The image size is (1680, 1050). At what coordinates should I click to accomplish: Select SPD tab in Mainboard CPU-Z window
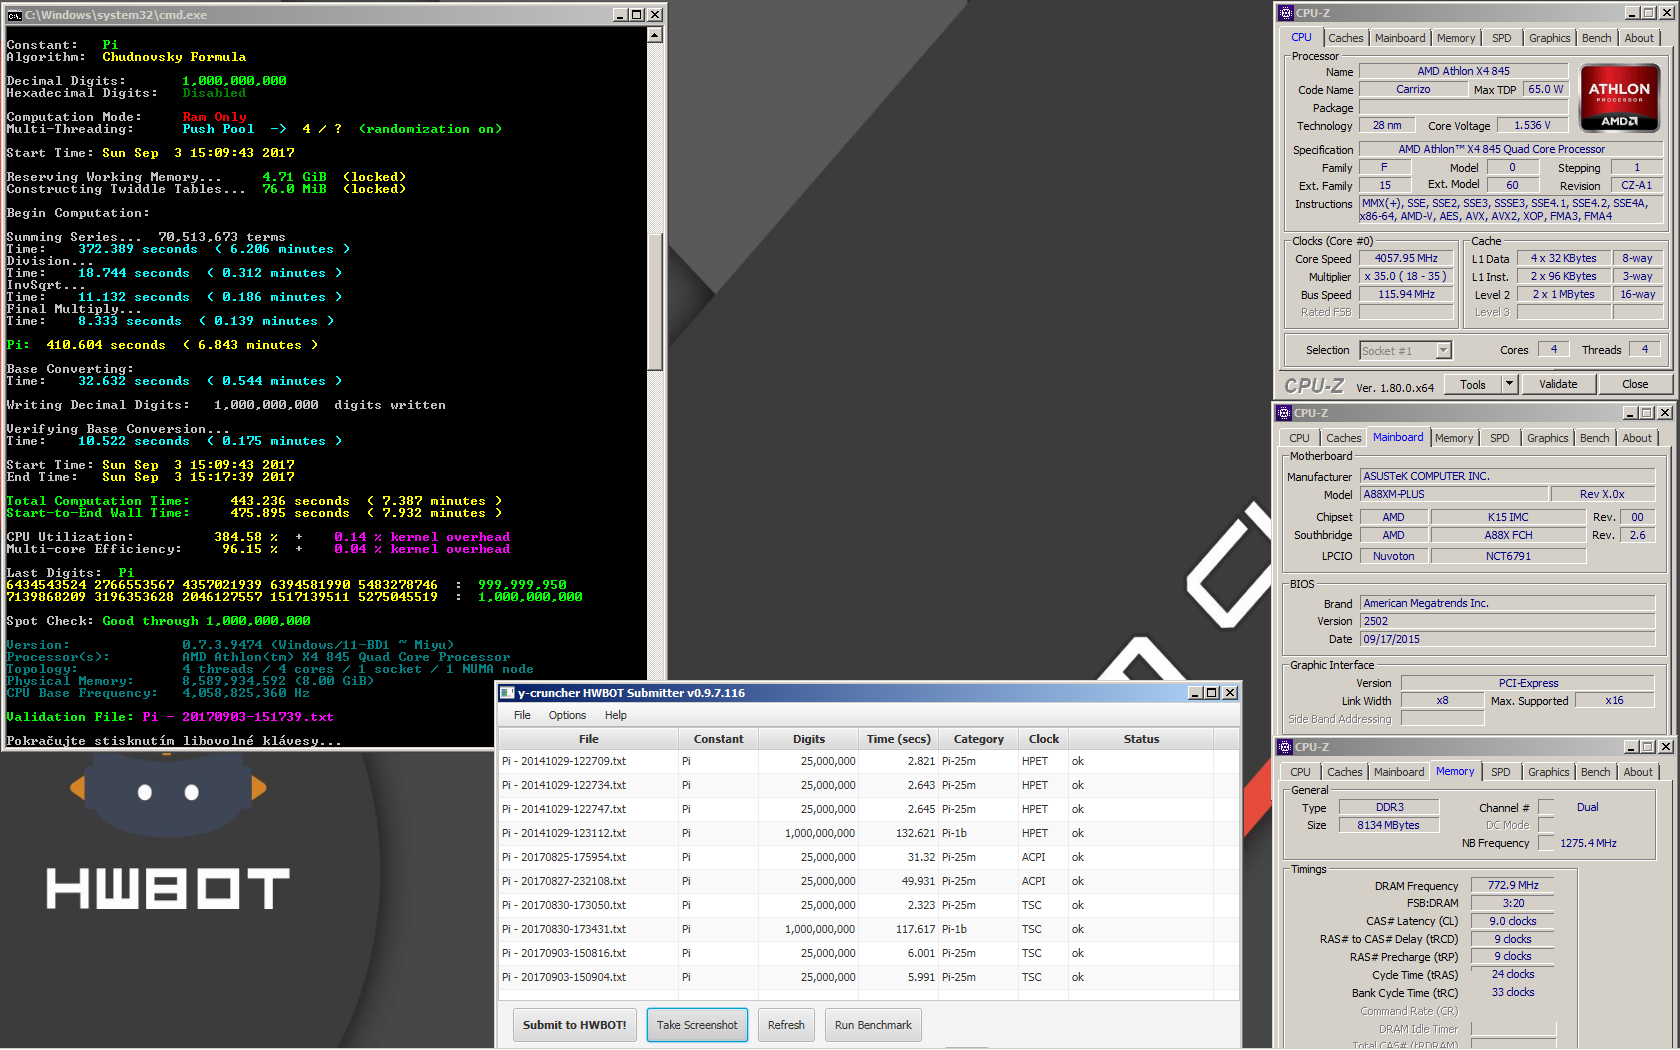click(x=1500, y=438)
